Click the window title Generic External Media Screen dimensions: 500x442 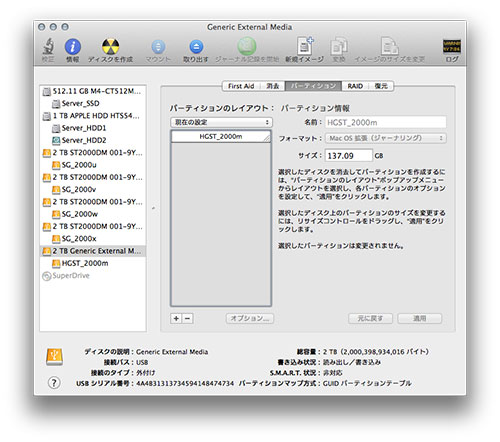tap(250, 27)
